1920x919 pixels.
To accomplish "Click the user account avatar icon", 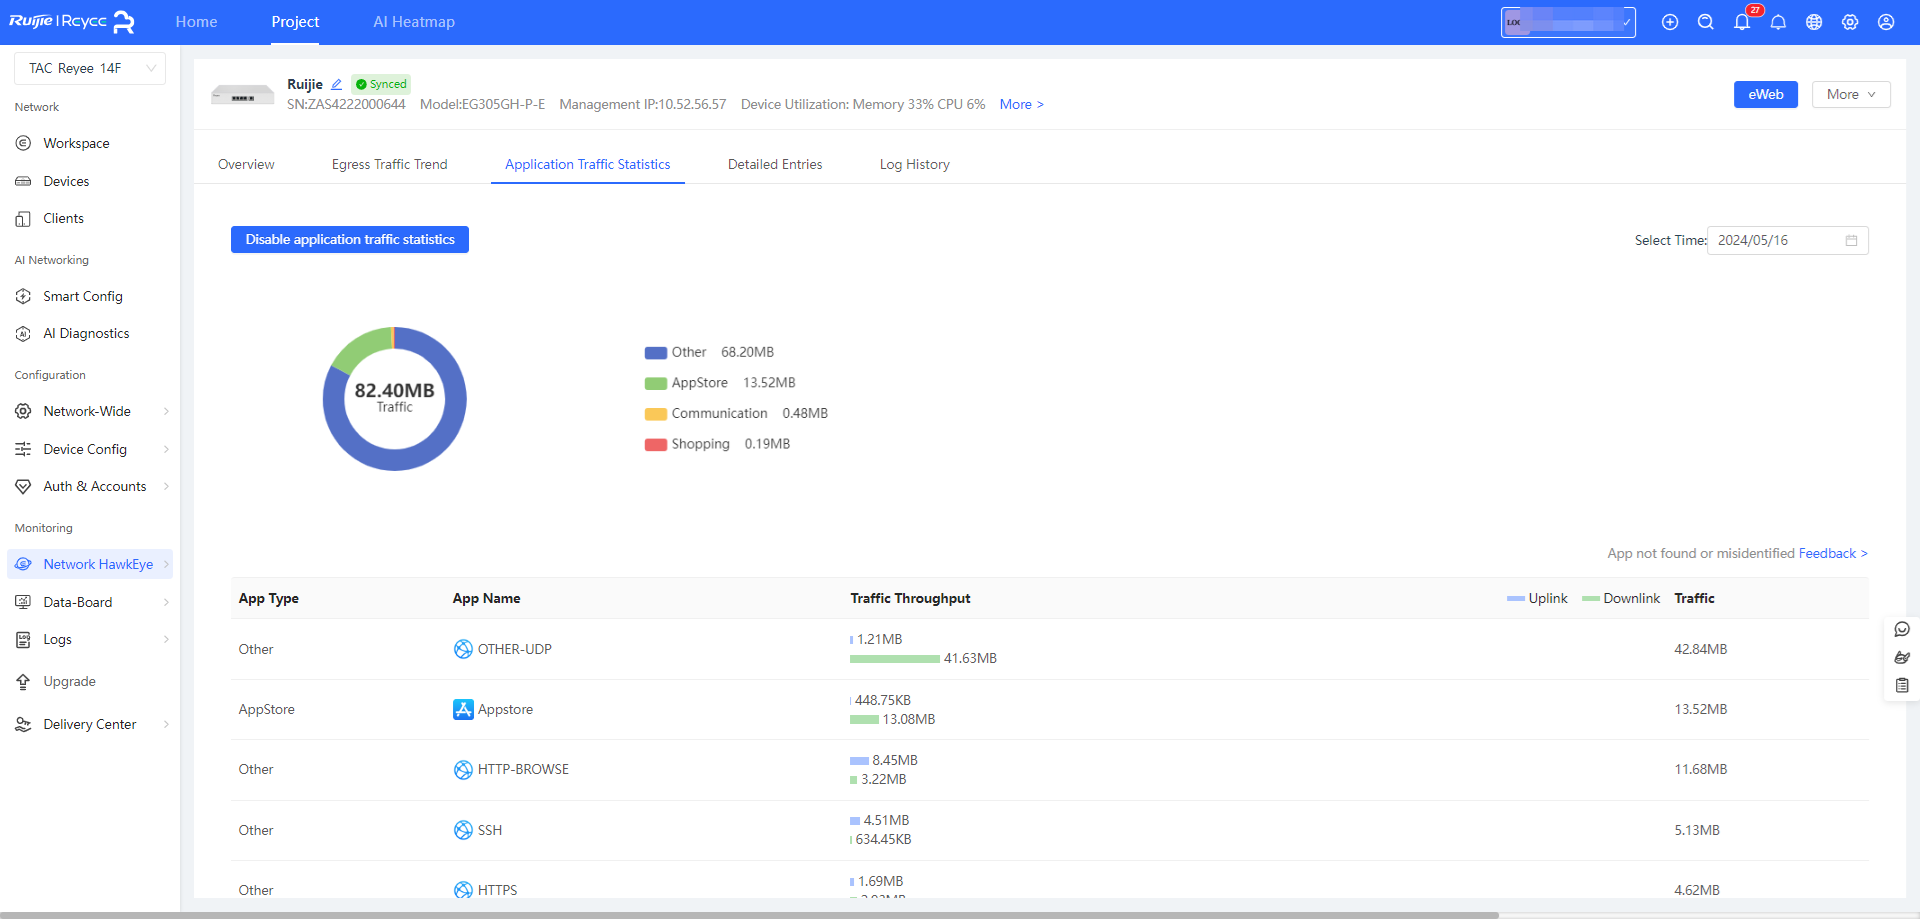I will pos(1886,22).
